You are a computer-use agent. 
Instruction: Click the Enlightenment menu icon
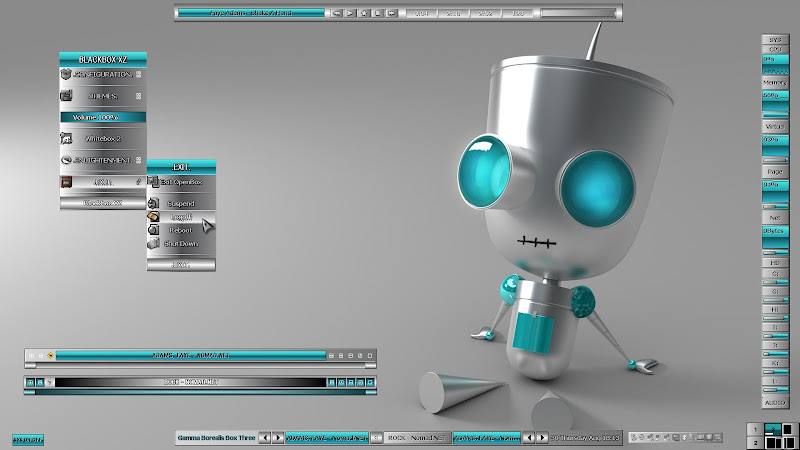(x=67, y=160)
